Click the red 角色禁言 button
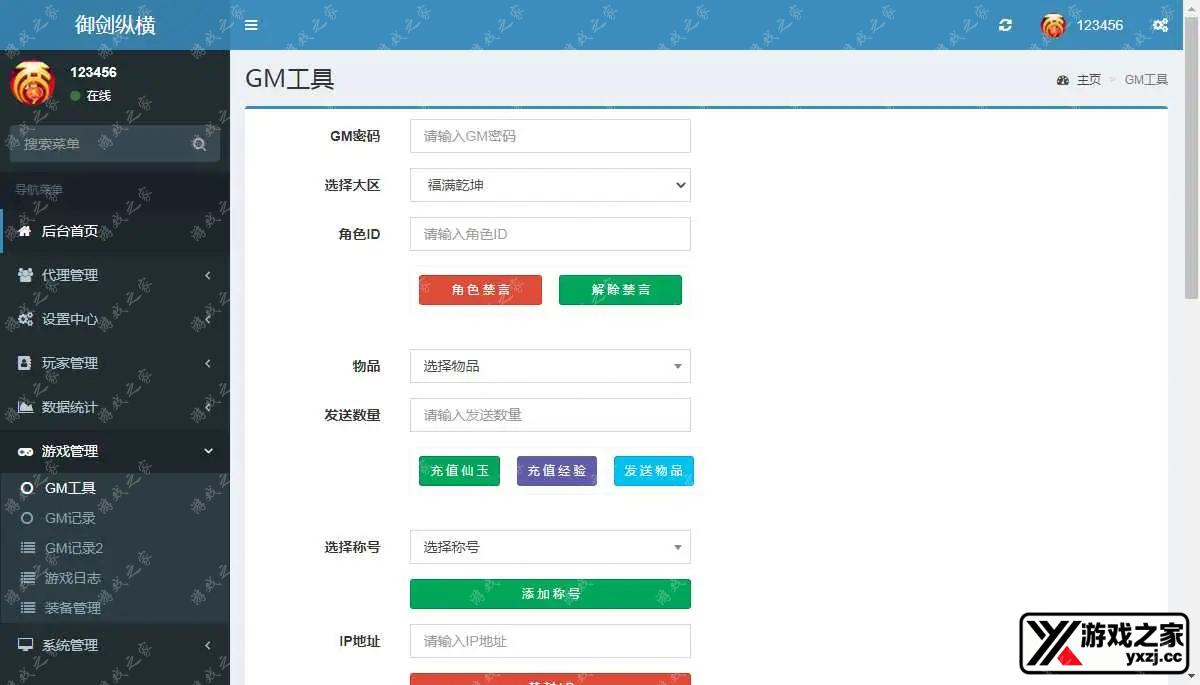This screenshot has width=1200, height=685. click(480, 290)
